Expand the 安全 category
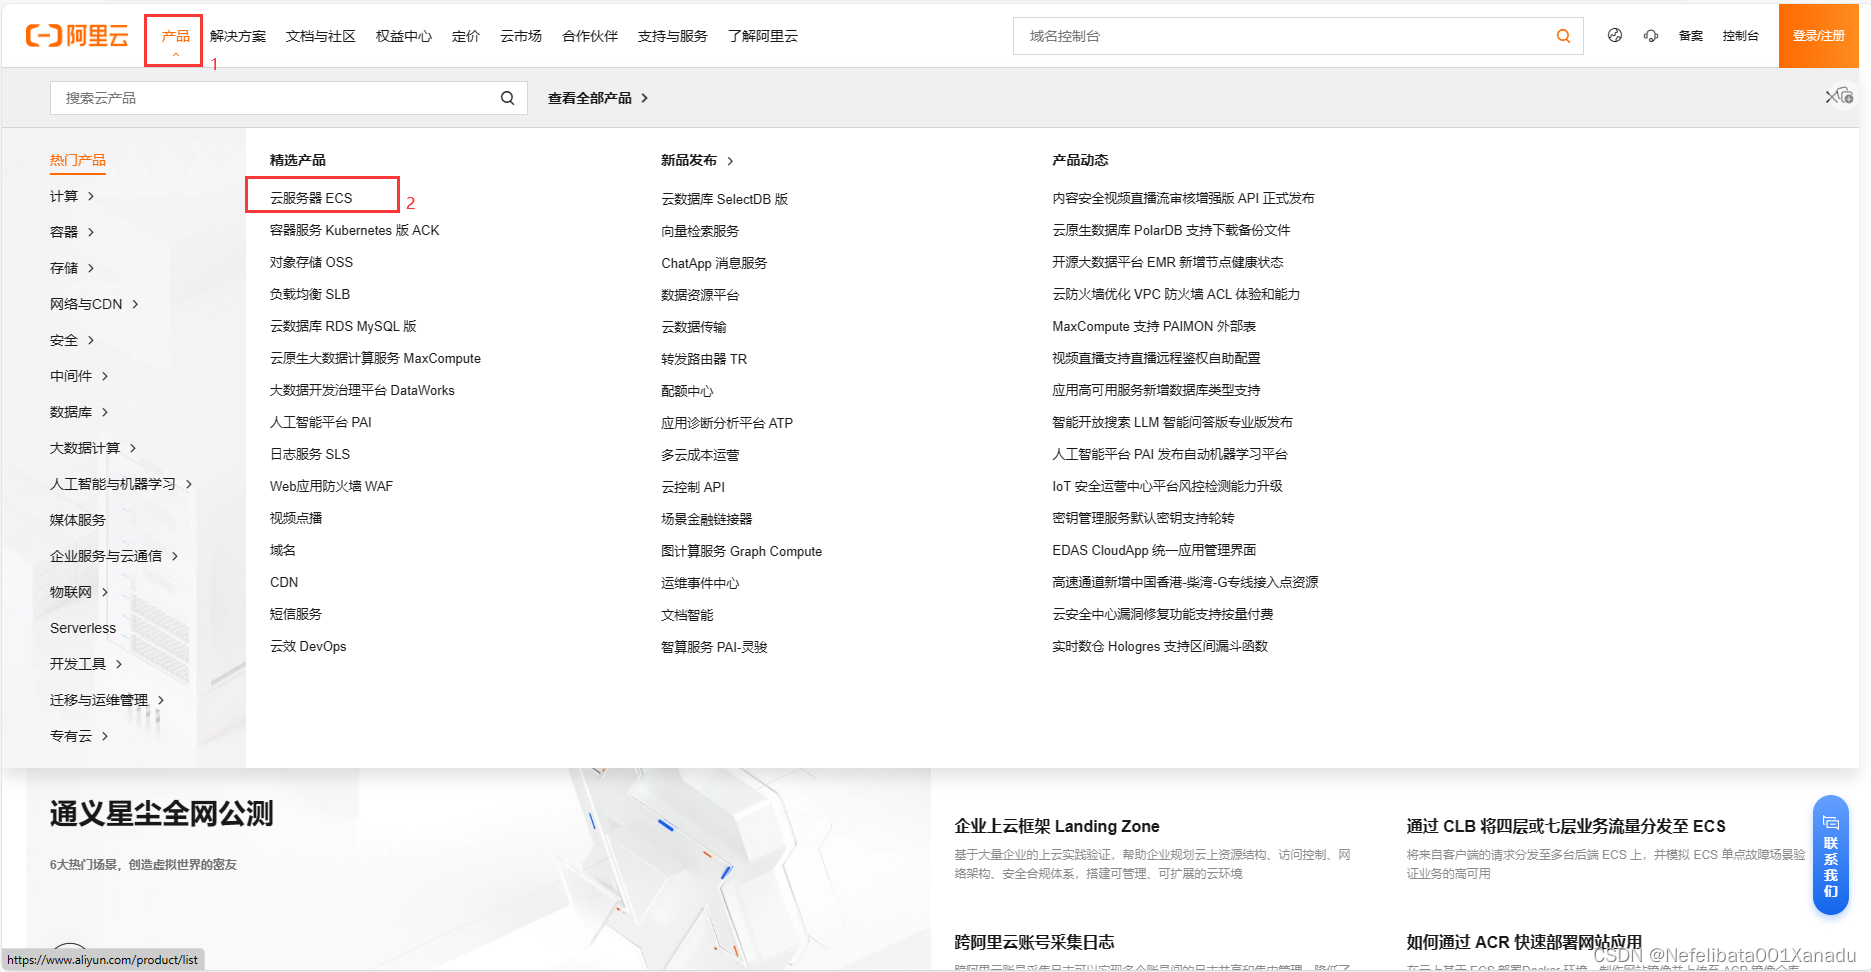This screenshot has height=972, width=1871. click(x=72, y=340)
